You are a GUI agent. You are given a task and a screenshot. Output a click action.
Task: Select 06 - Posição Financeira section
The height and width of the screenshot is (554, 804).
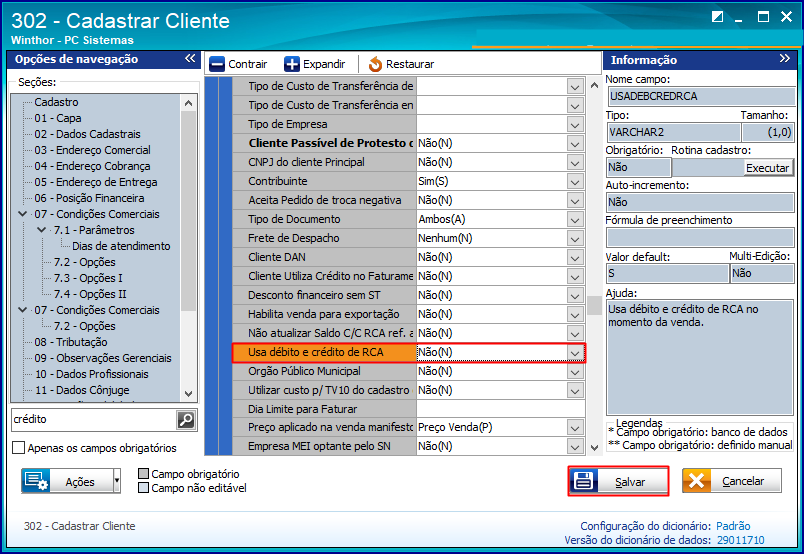89,198
